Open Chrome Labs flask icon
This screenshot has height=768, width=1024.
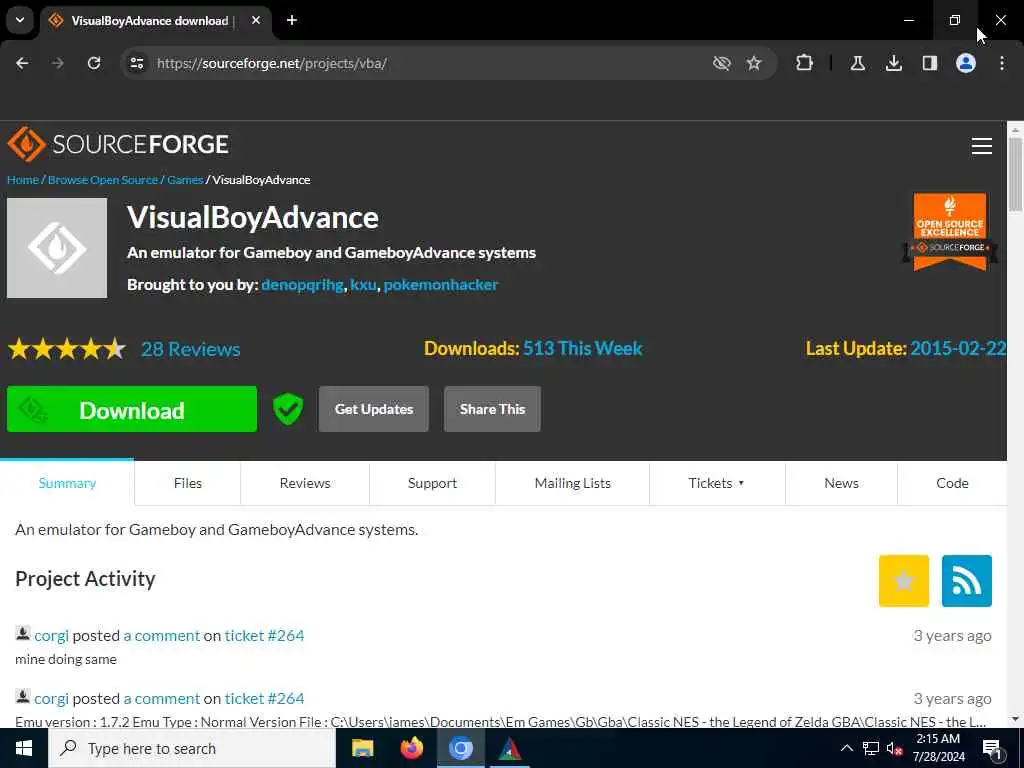tap(857, 63)
